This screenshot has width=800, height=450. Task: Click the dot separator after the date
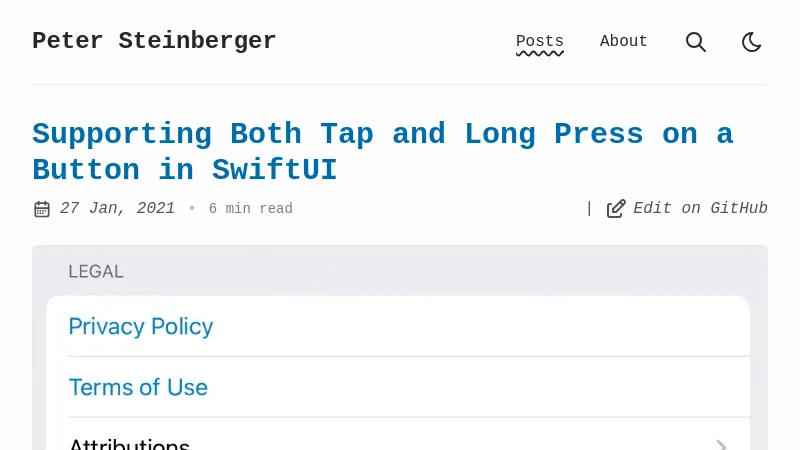(192, 209)
